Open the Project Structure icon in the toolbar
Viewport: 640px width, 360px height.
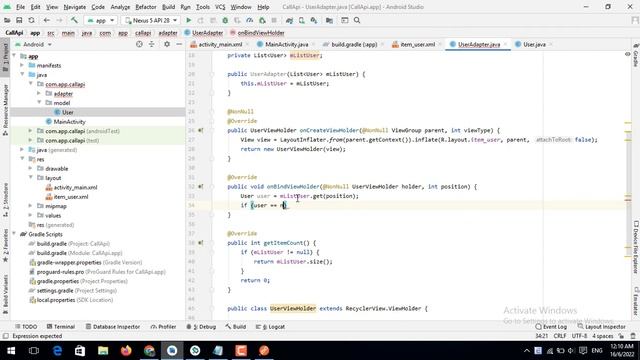coord(329,20)
